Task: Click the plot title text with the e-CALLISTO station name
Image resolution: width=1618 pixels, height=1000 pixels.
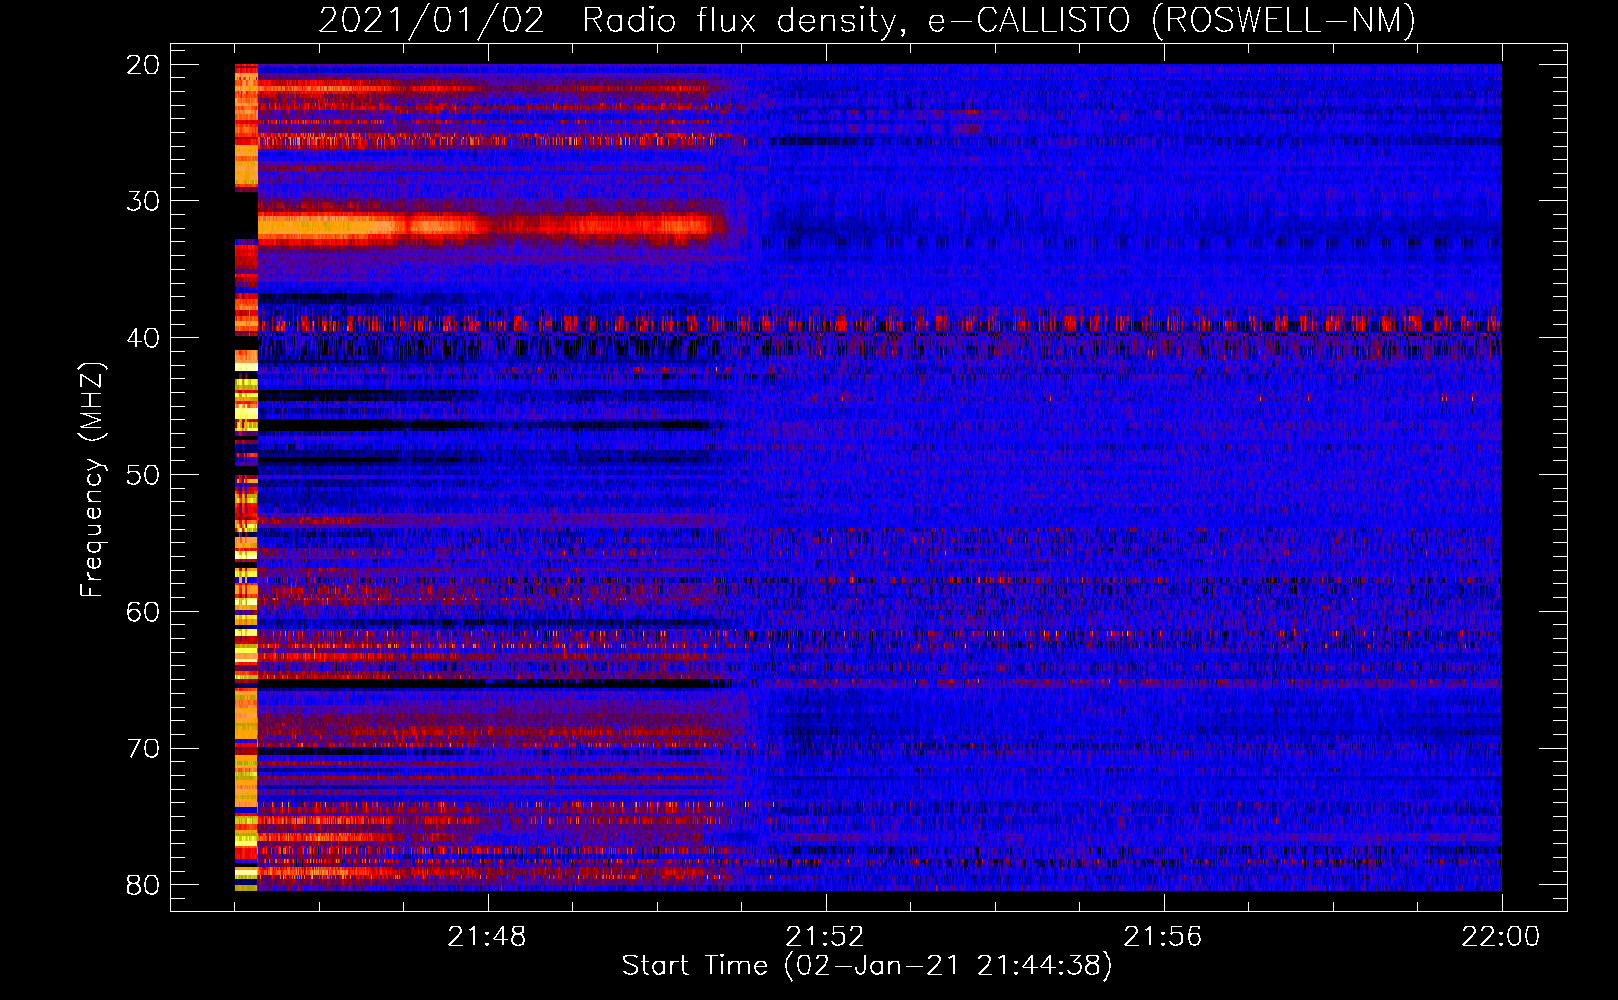Action: click(x=867, y=20)
